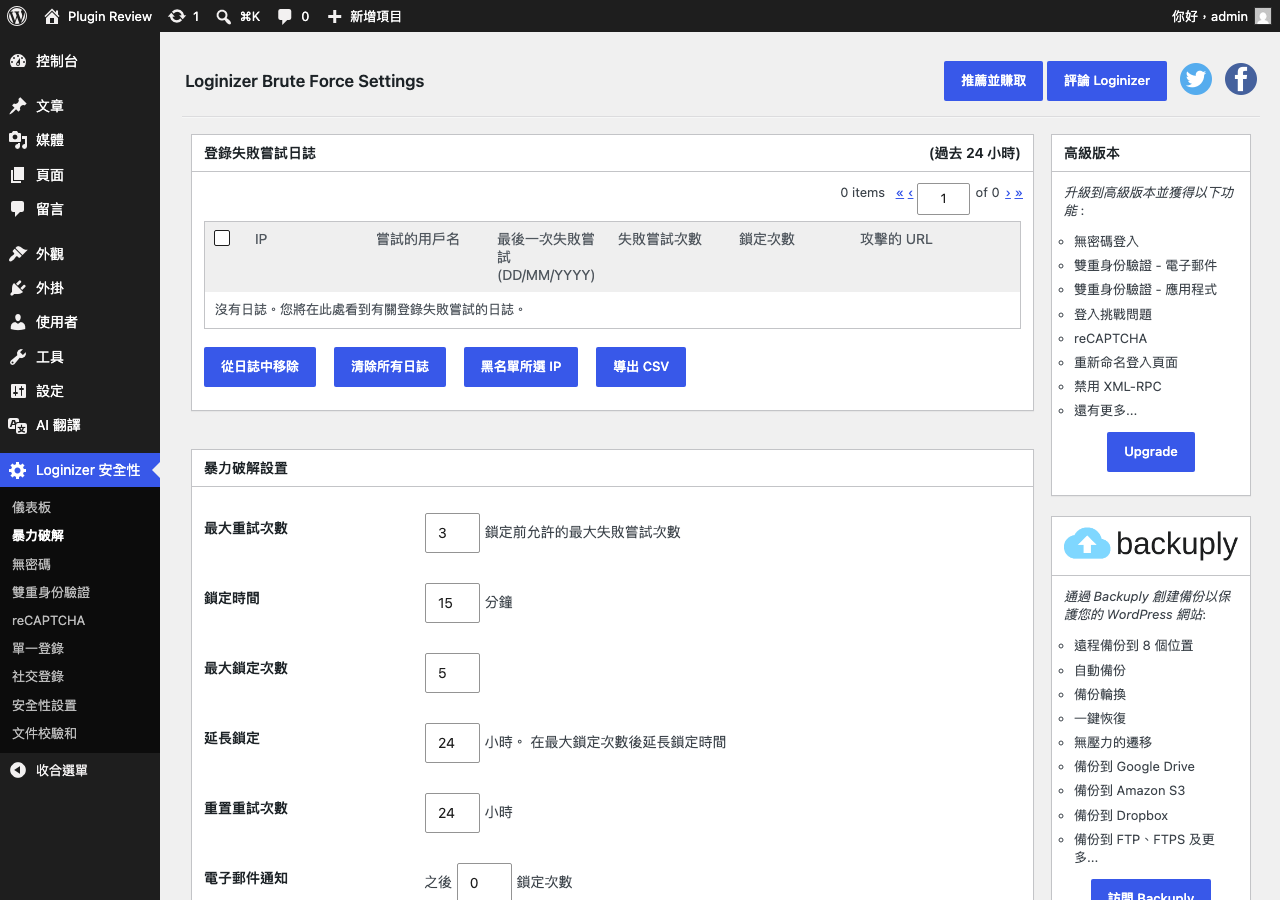Click the 你好, admin account text
Viewport: 1280px width, 900px height.
pos(1209,16)
